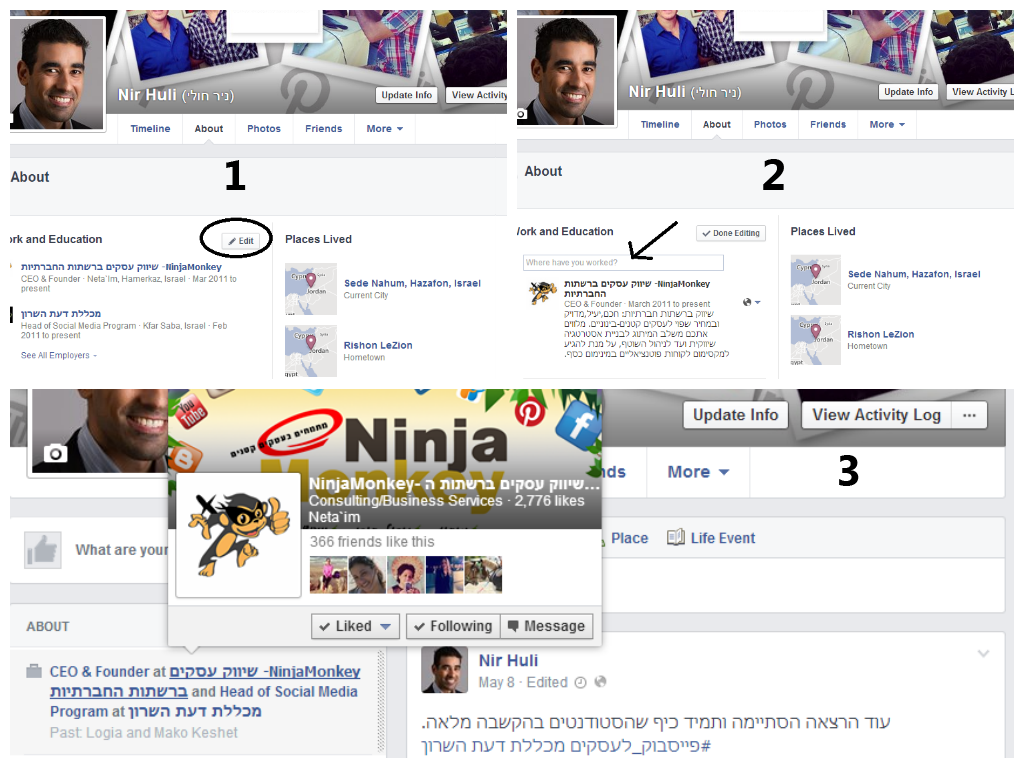The image size is (1024, 768).
Task: Click the Life Event label in the composer
Action: point(723,538)
